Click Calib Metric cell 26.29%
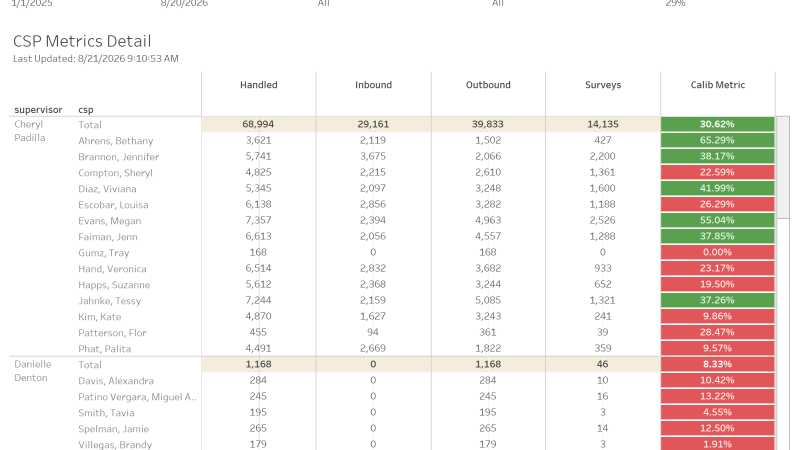This screenshot has height=450, width=800. [717, 204]
